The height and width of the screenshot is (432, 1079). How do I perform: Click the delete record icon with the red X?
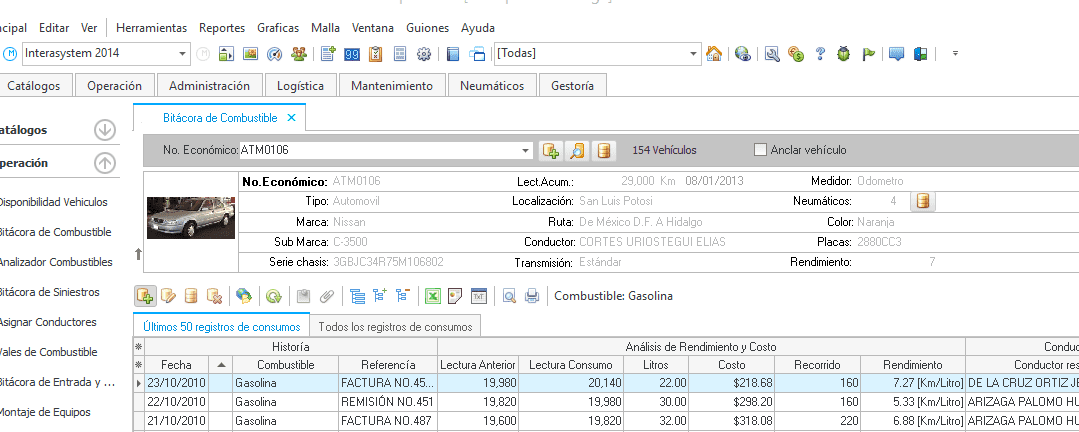tap(214, 296)
